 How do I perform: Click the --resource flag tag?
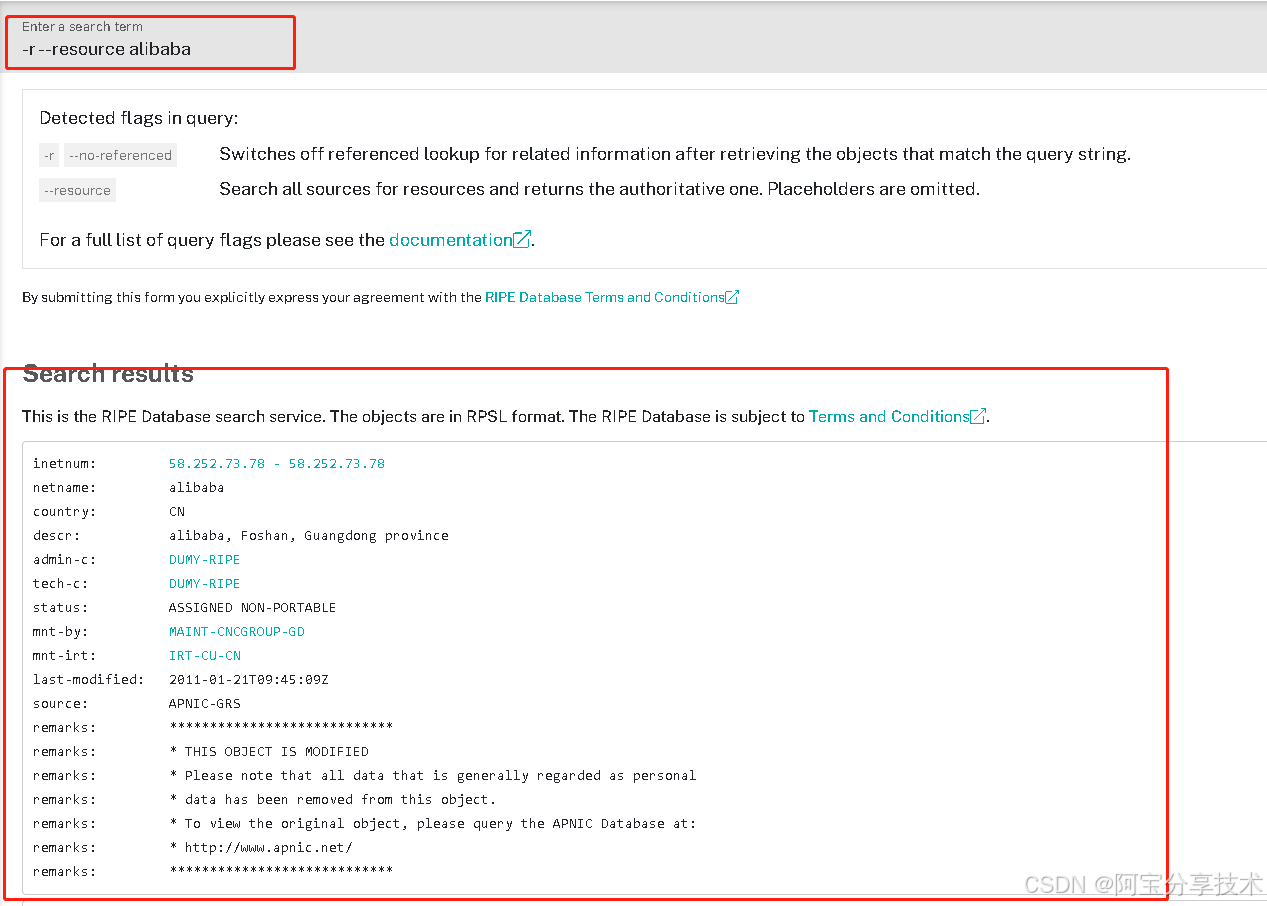(x=78, y=190)
